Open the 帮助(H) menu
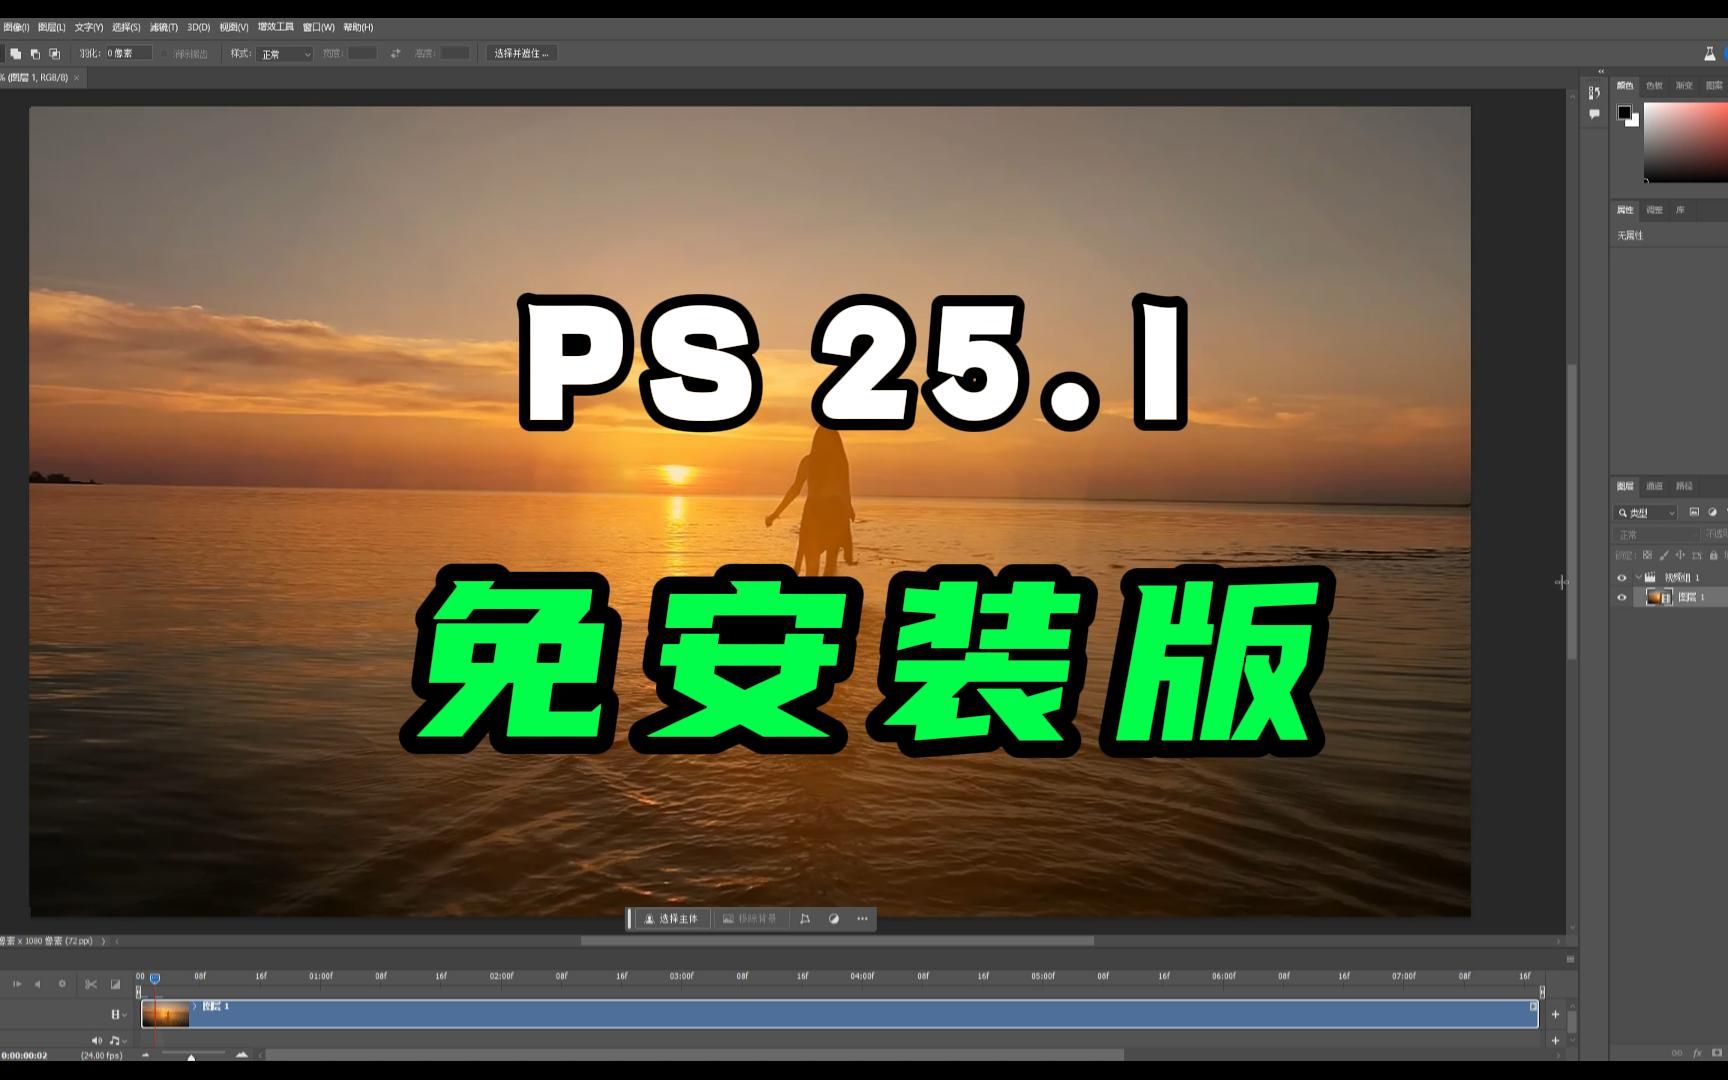Image resolution: width=1728 pixels, height=1080 pixels. [x=358, y=27]
